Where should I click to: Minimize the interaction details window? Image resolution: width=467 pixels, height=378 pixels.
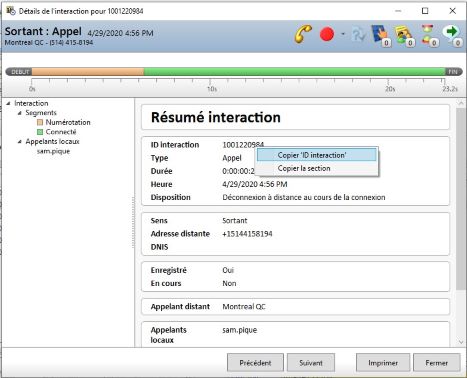[x=398, y=11]
